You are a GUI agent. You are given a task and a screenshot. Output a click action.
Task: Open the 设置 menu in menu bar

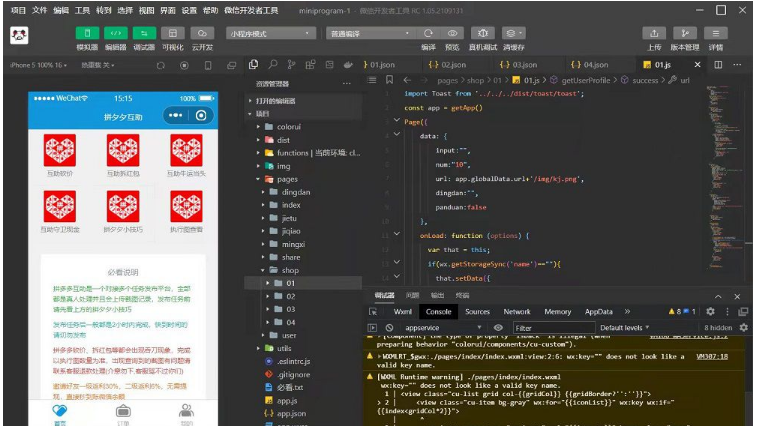tap(189, 9)
